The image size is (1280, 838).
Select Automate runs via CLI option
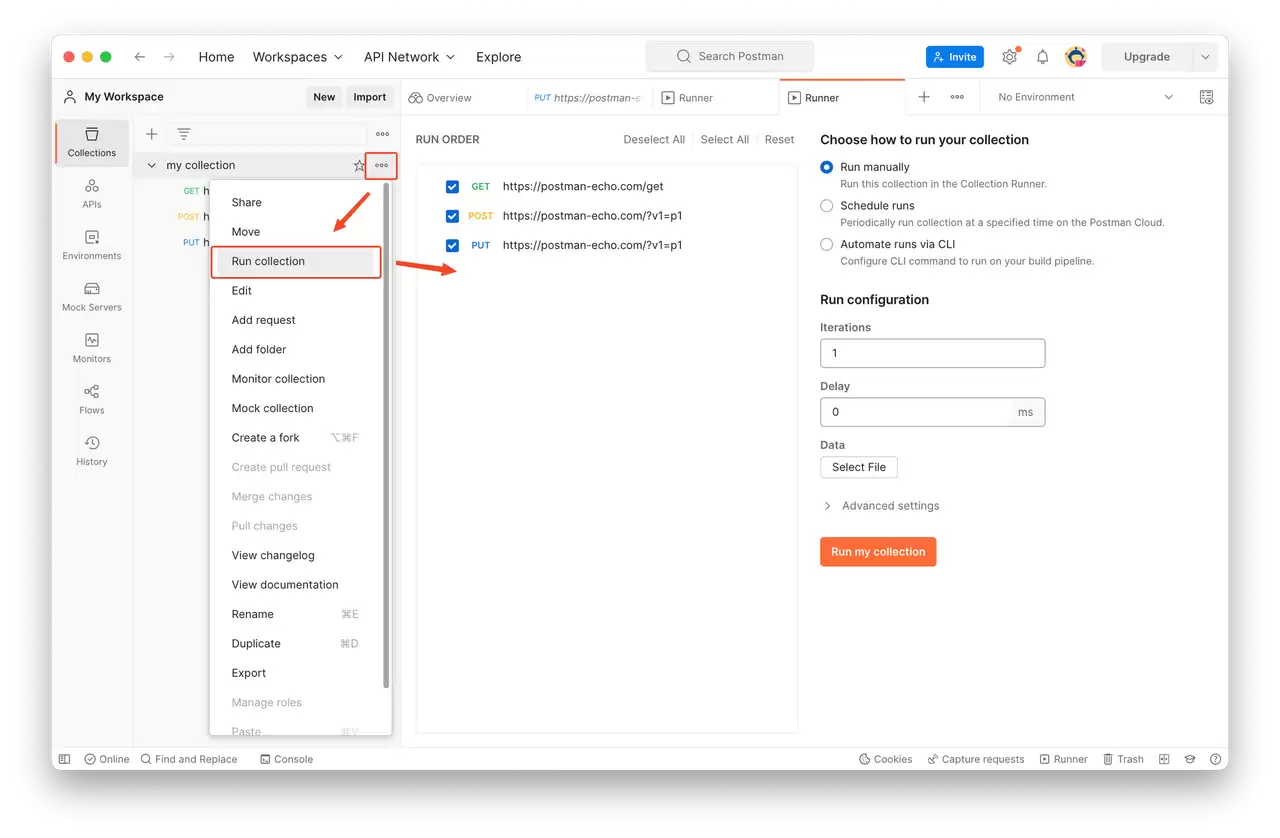(x=826, y=244)
